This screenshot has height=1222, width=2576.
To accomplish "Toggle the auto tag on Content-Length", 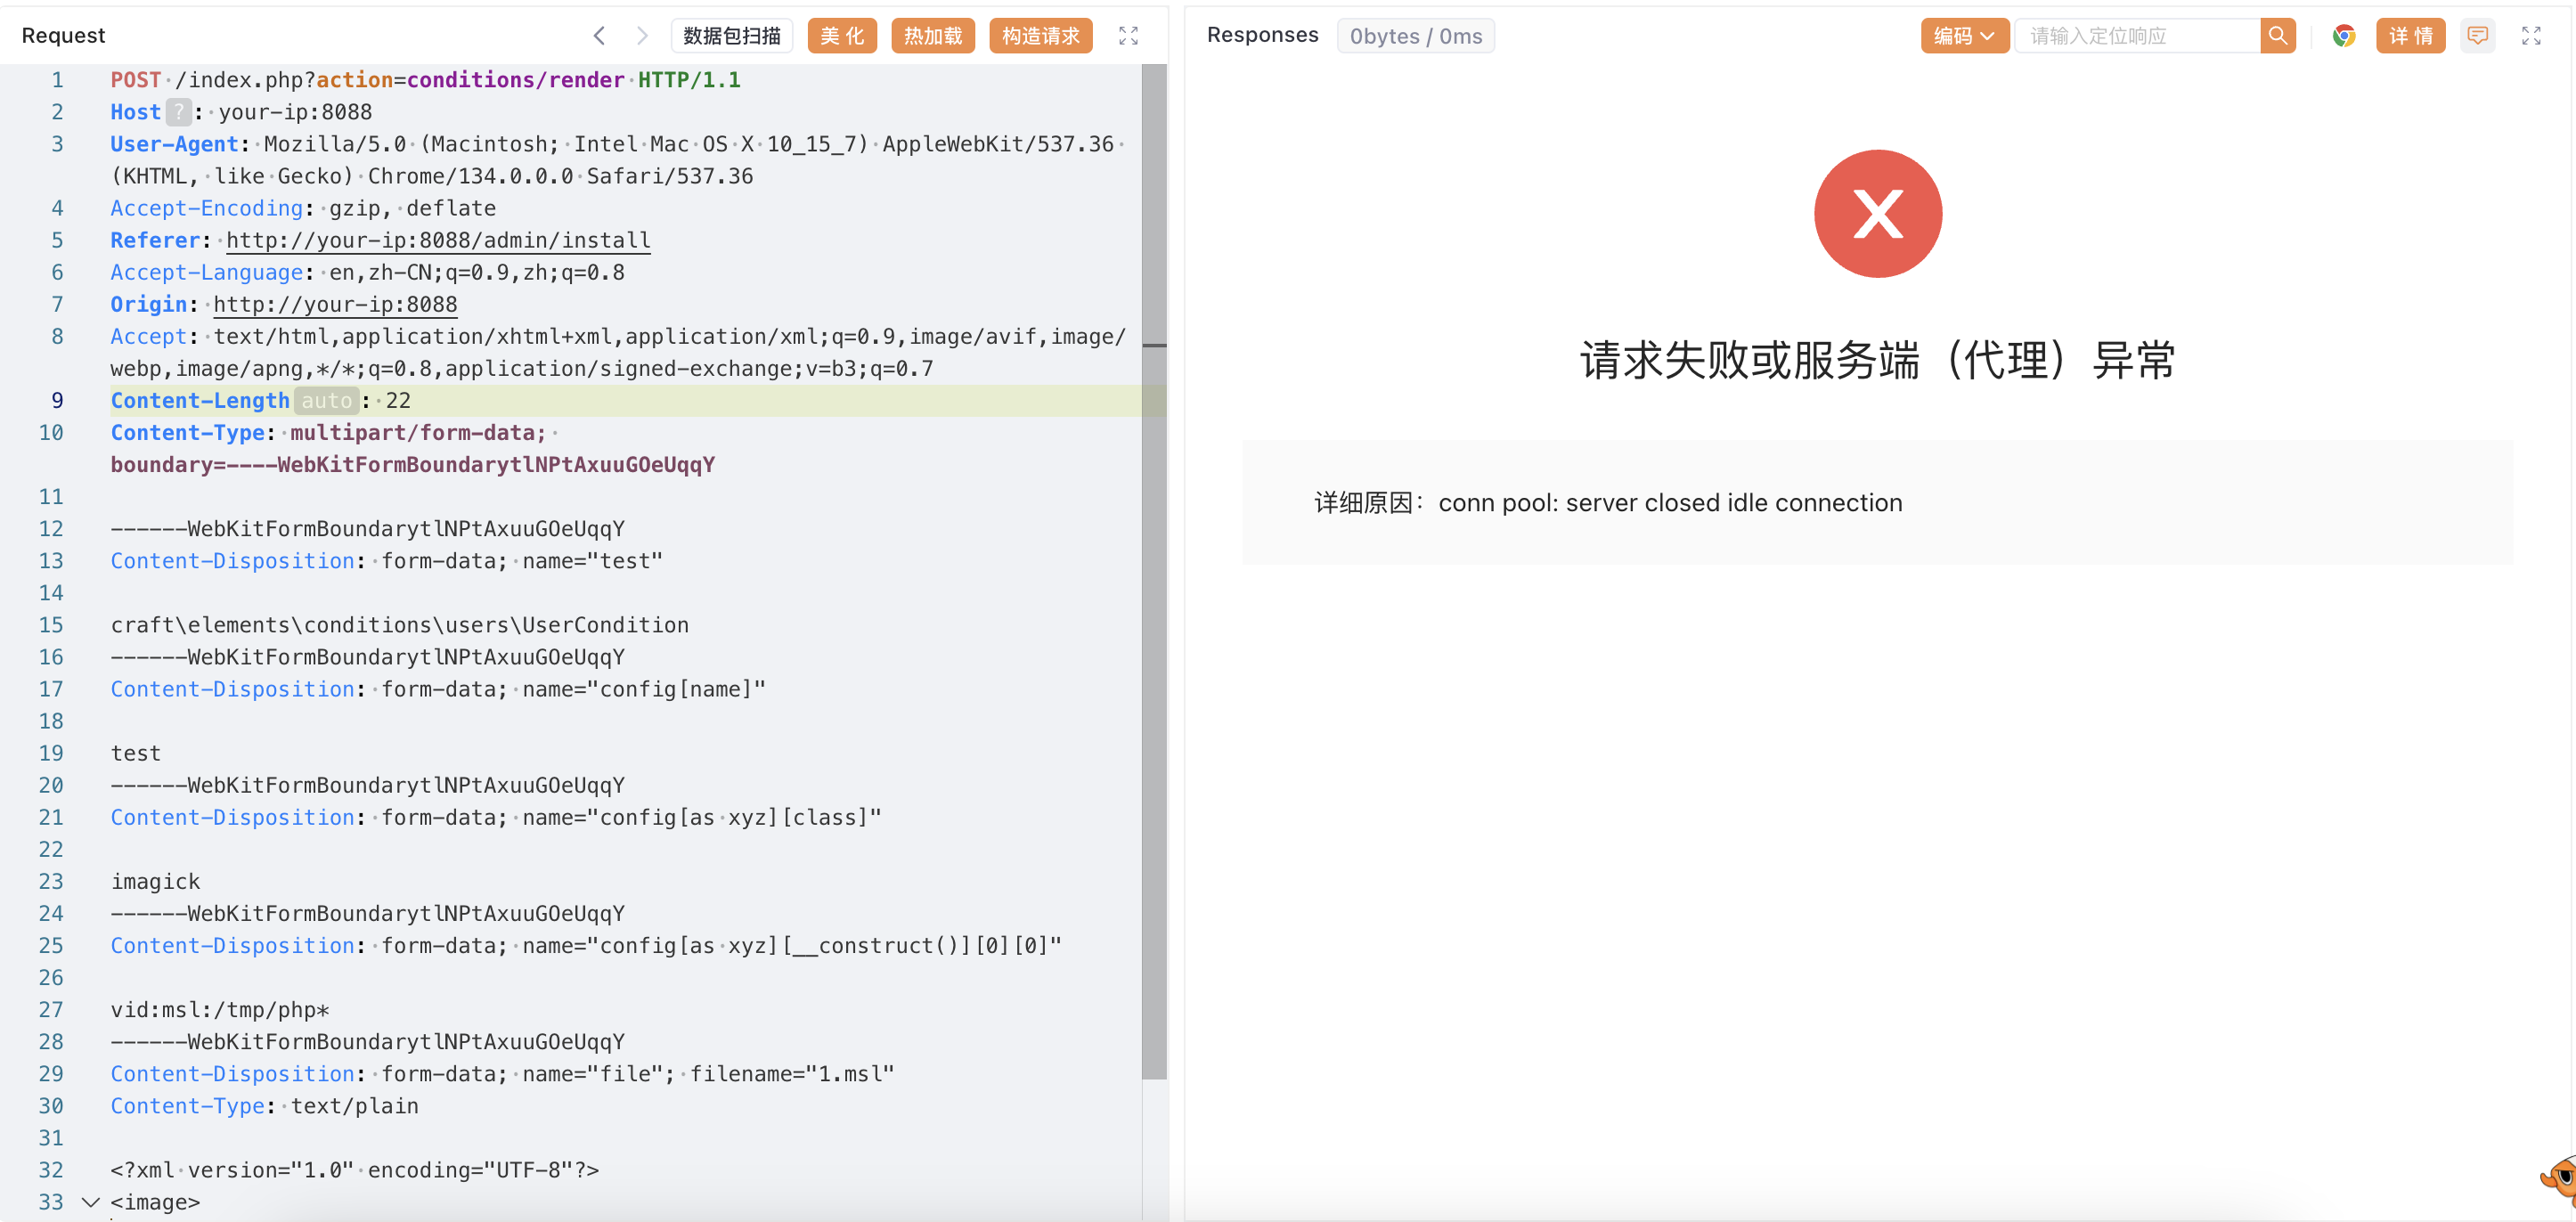I will (x=326, y=401).
